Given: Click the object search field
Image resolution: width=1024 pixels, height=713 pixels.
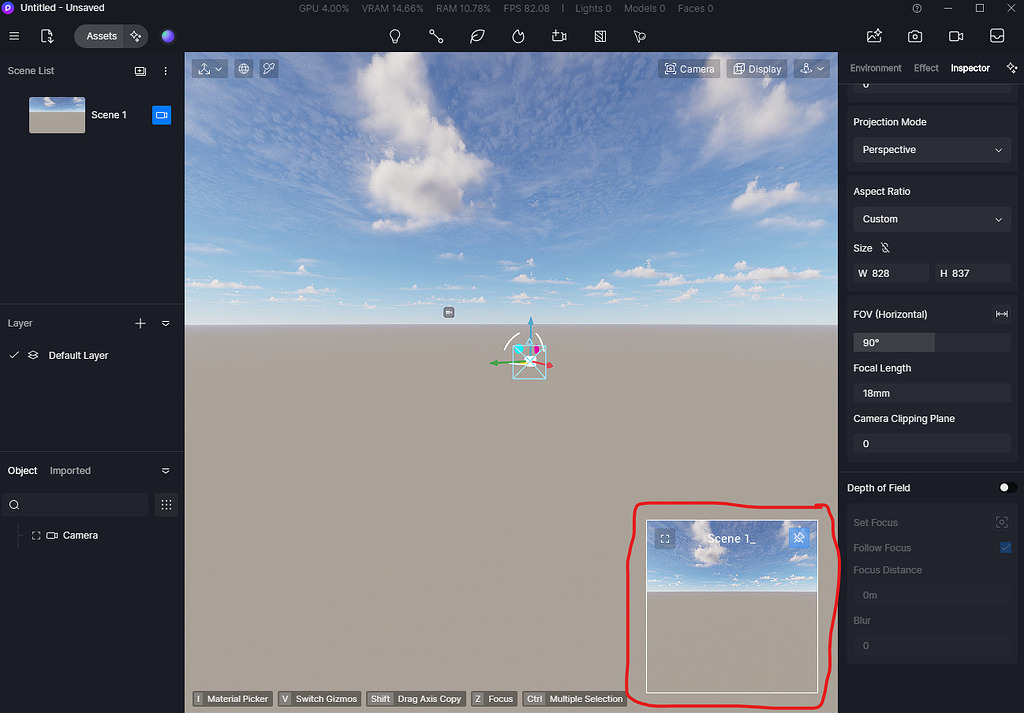Looking at the screenshot, I should click(x=76, y=505).
